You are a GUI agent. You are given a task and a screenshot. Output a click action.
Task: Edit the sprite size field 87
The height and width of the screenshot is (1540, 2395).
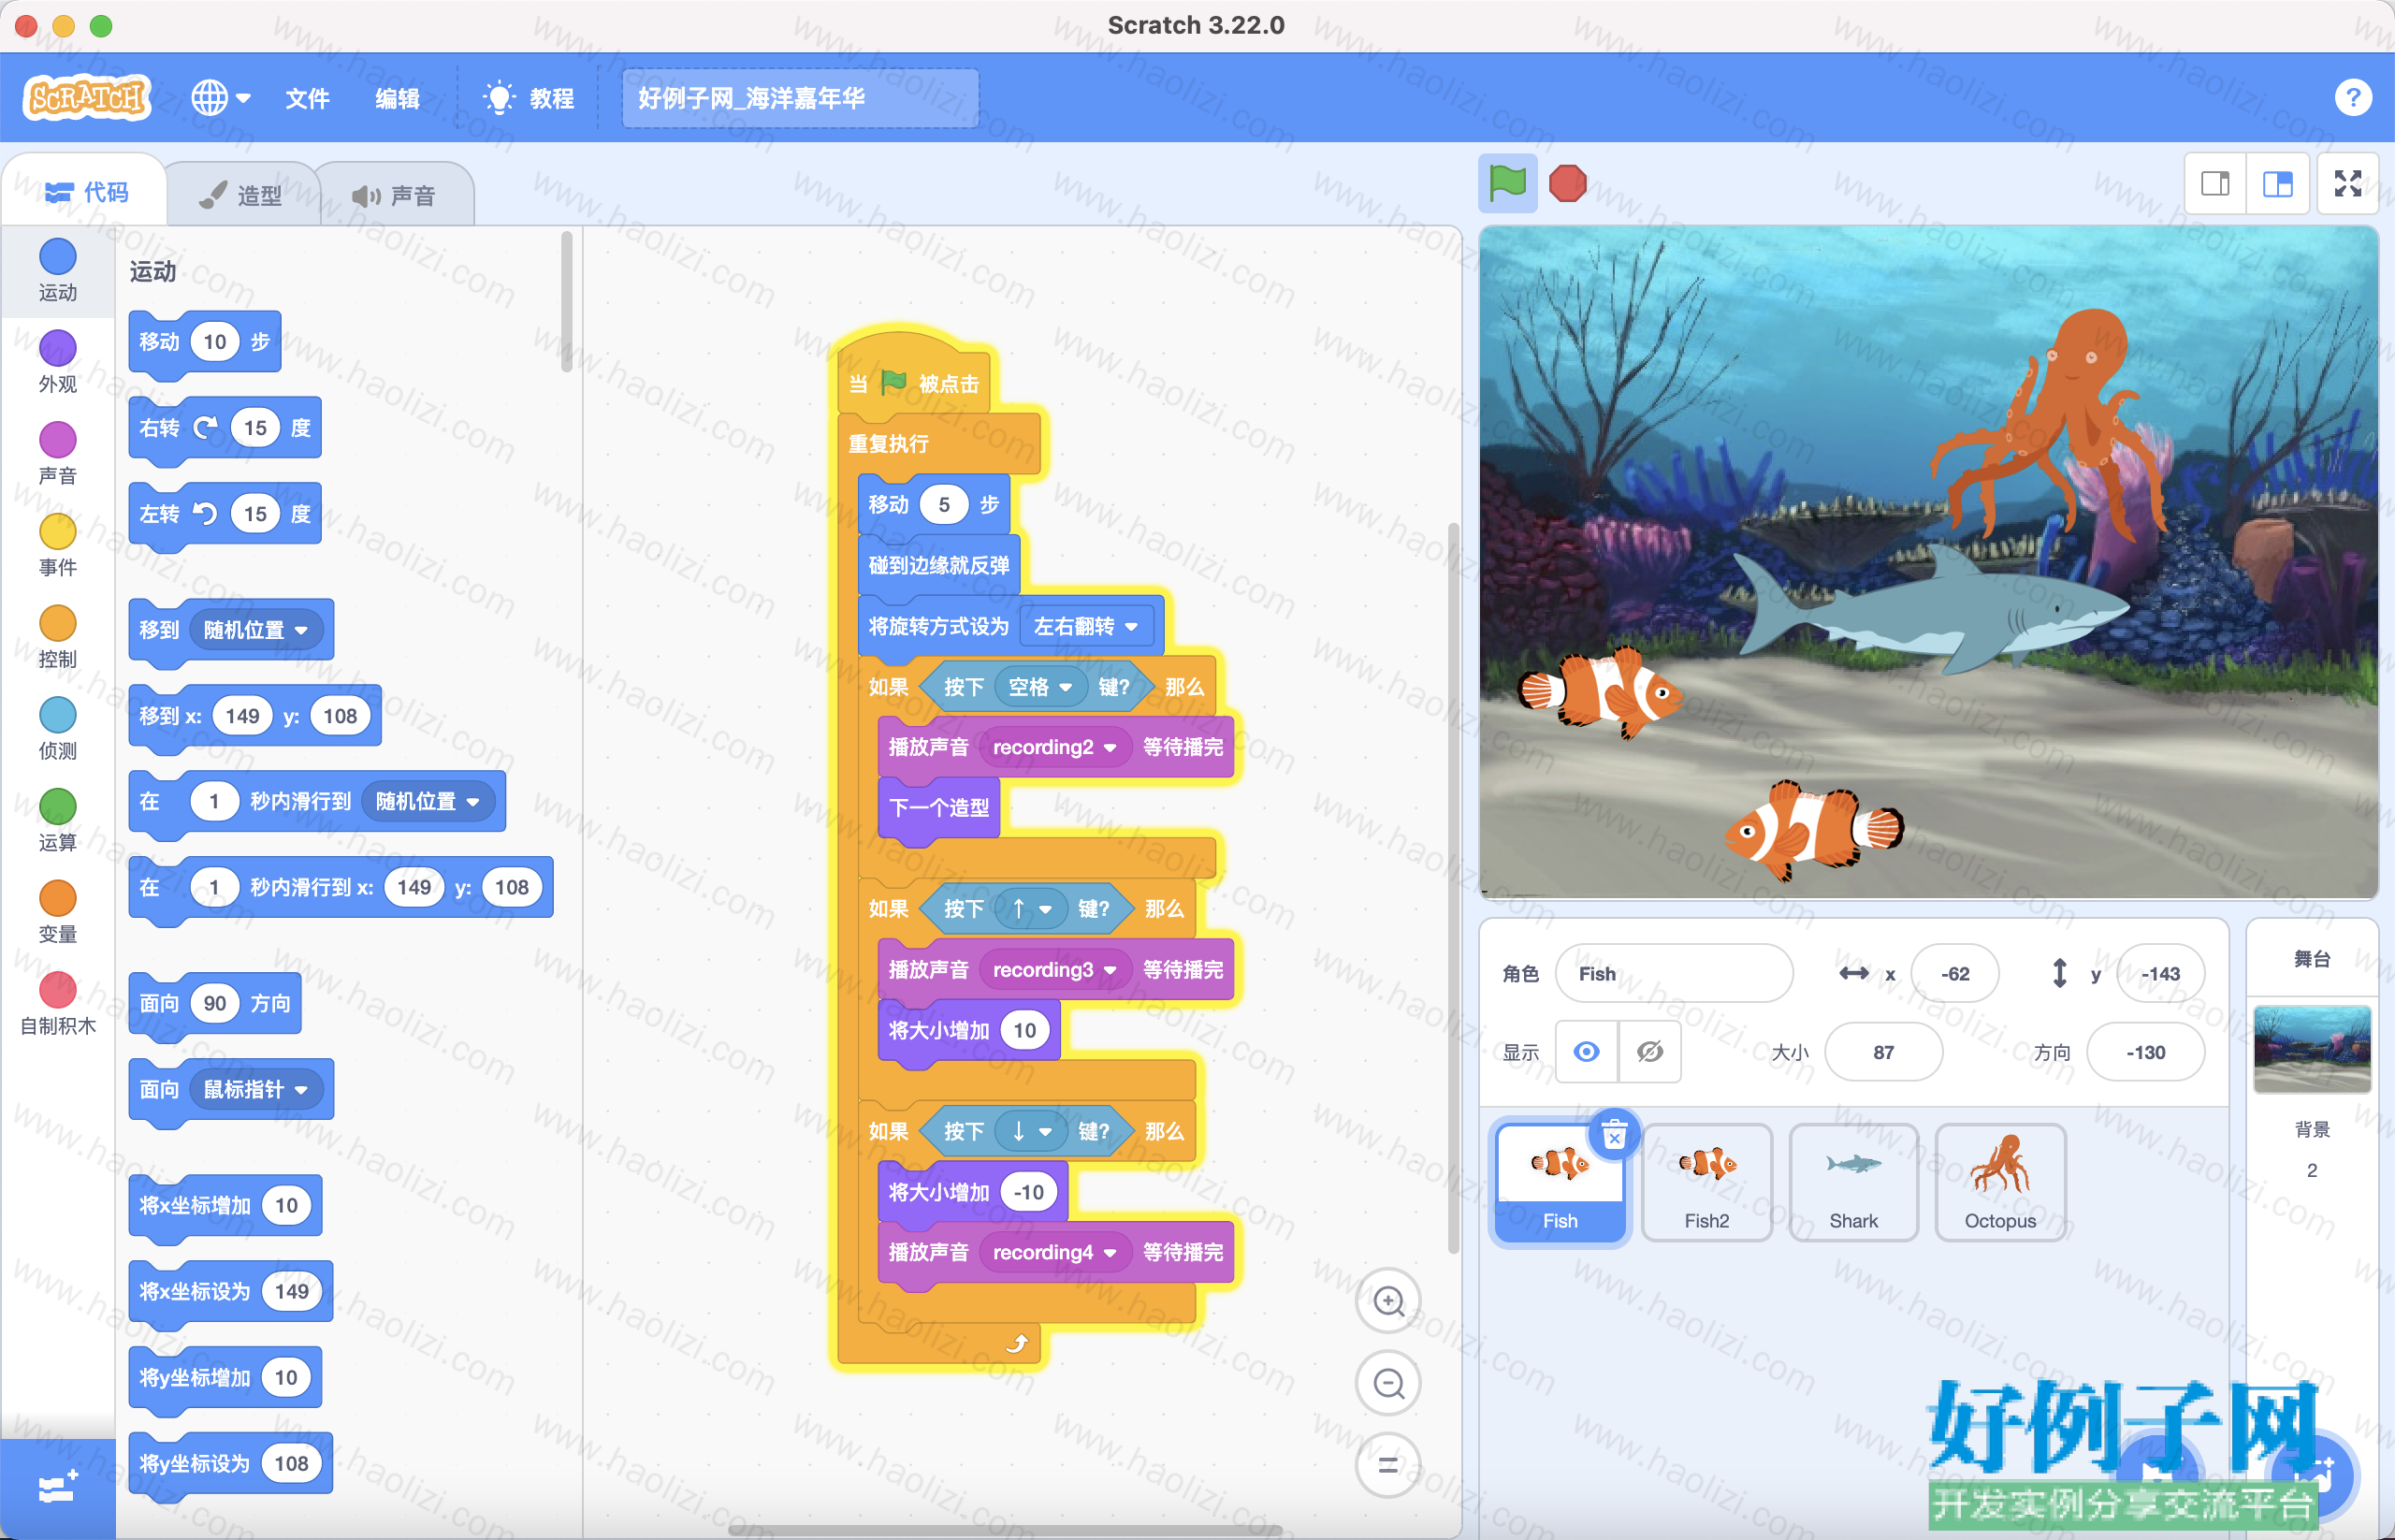click(1883, 1052)
